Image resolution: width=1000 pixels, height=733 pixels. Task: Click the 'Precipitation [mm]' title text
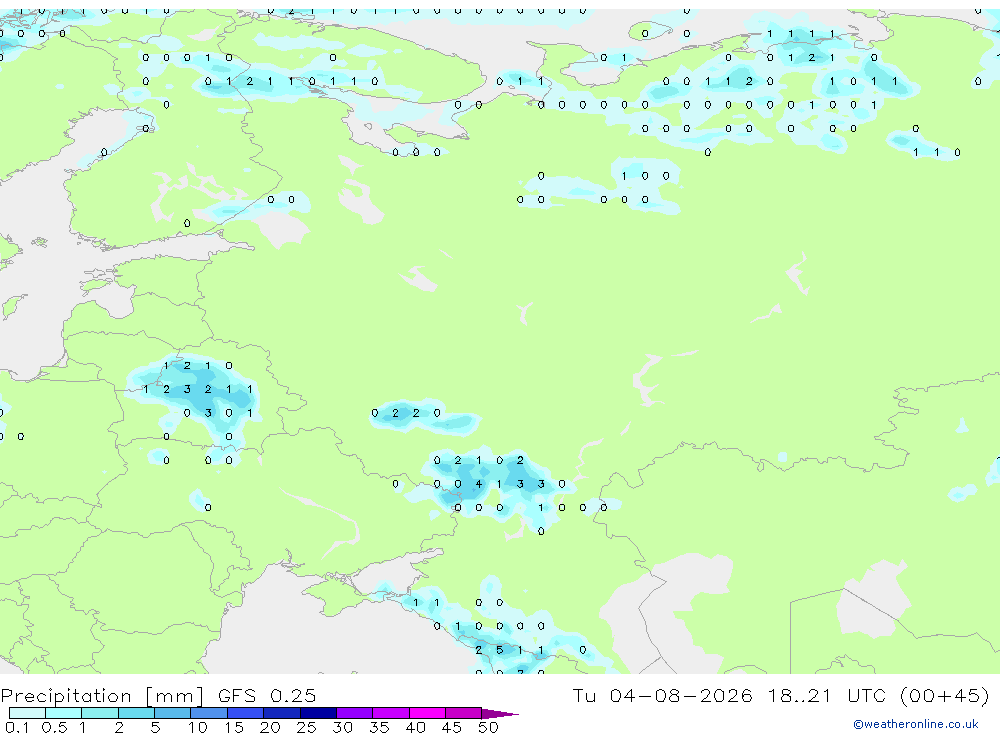(x=102, y=696)
